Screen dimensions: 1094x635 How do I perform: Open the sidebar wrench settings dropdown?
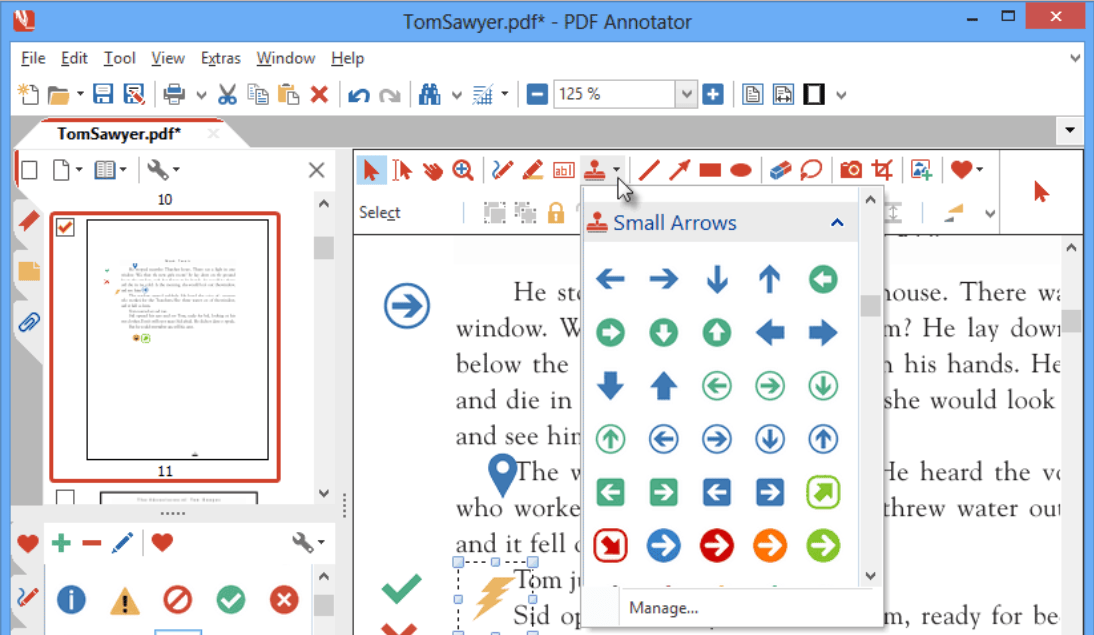point(176,170)
